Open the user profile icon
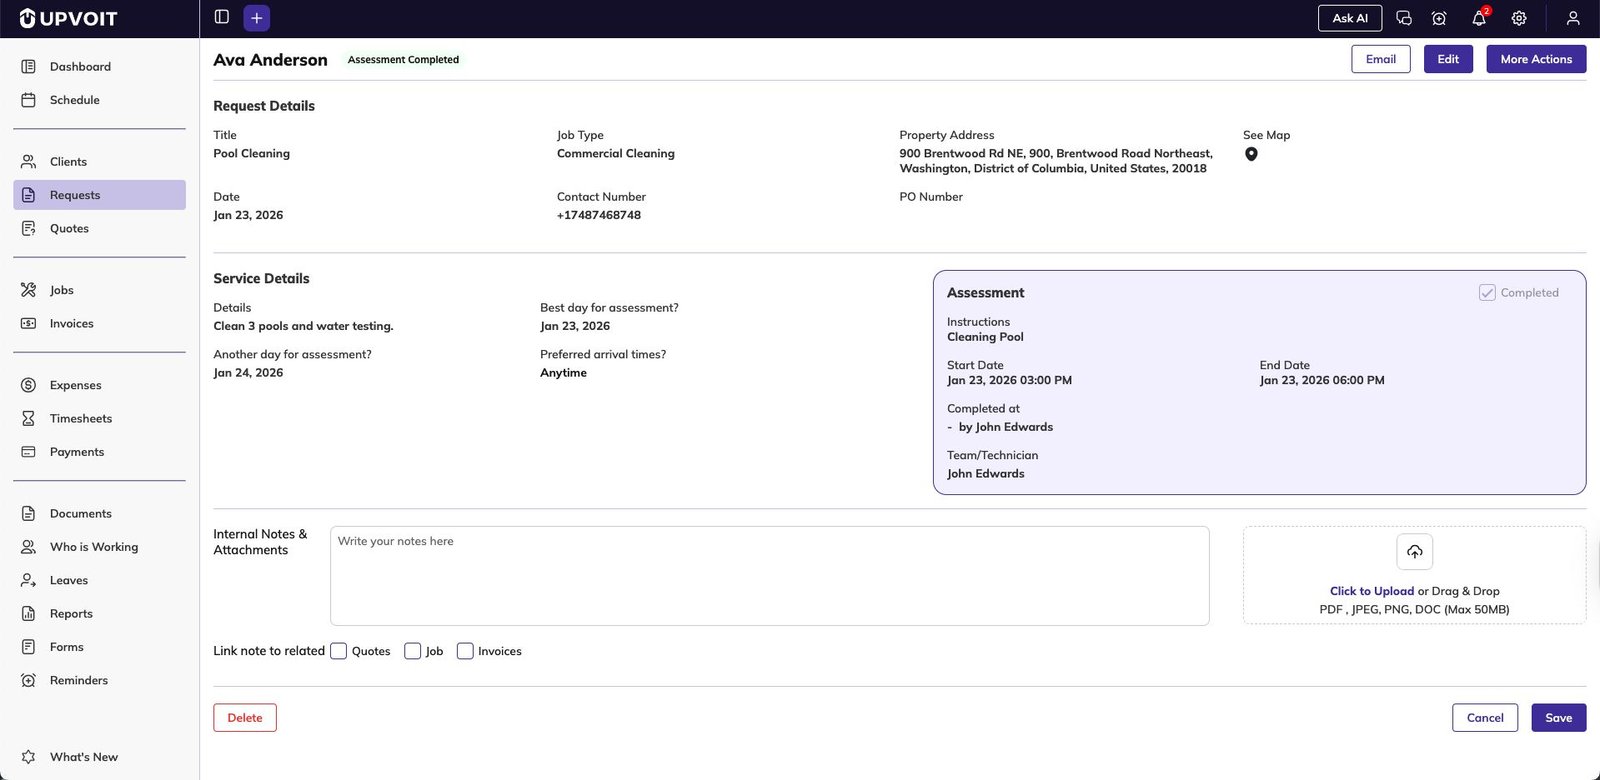1600x780 pixels. click(1573, 18)
